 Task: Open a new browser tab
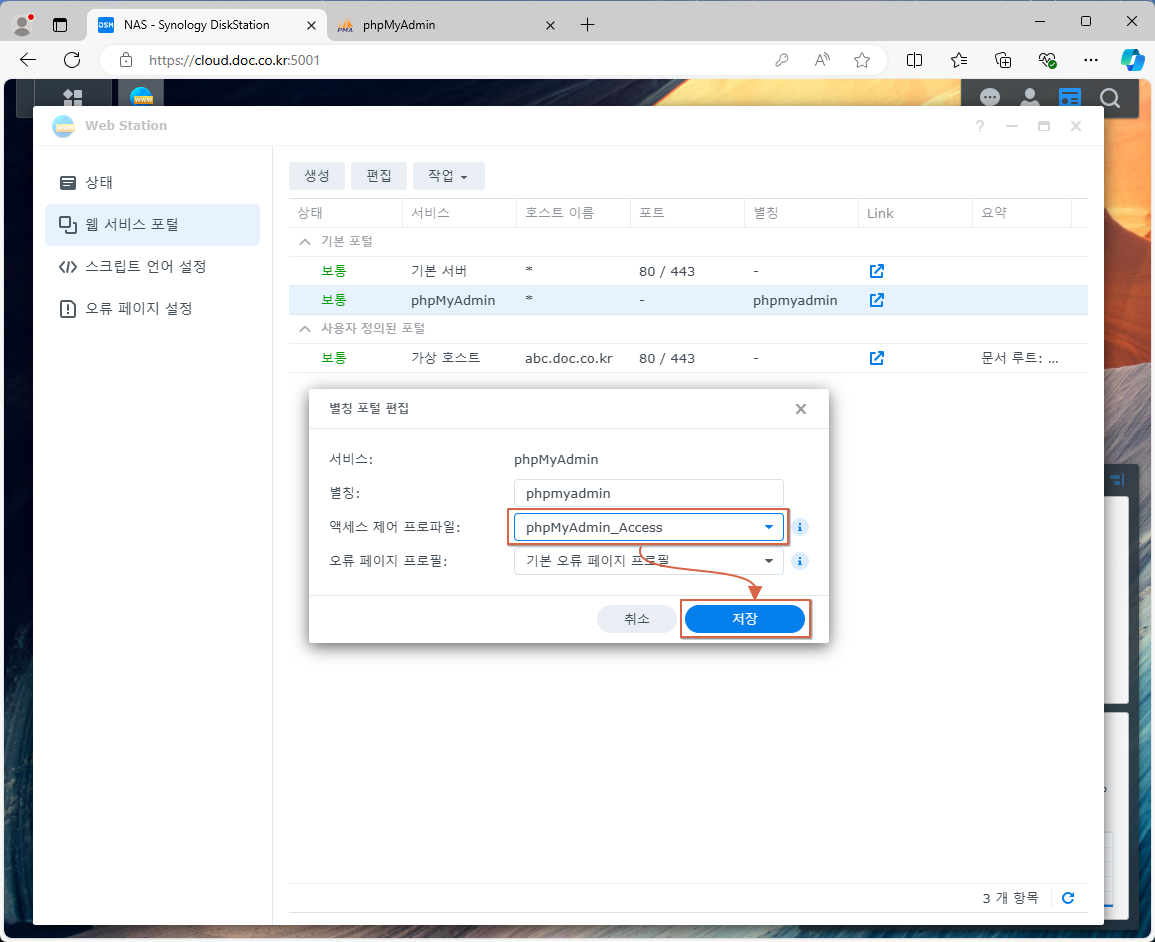[587, 25]
